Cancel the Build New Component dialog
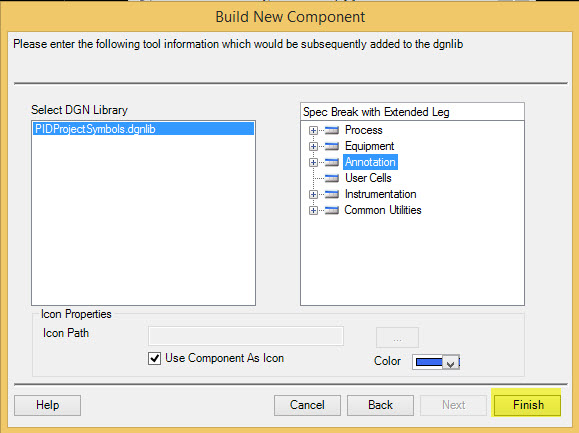This screenshot has height=433, width=579. 307,405
